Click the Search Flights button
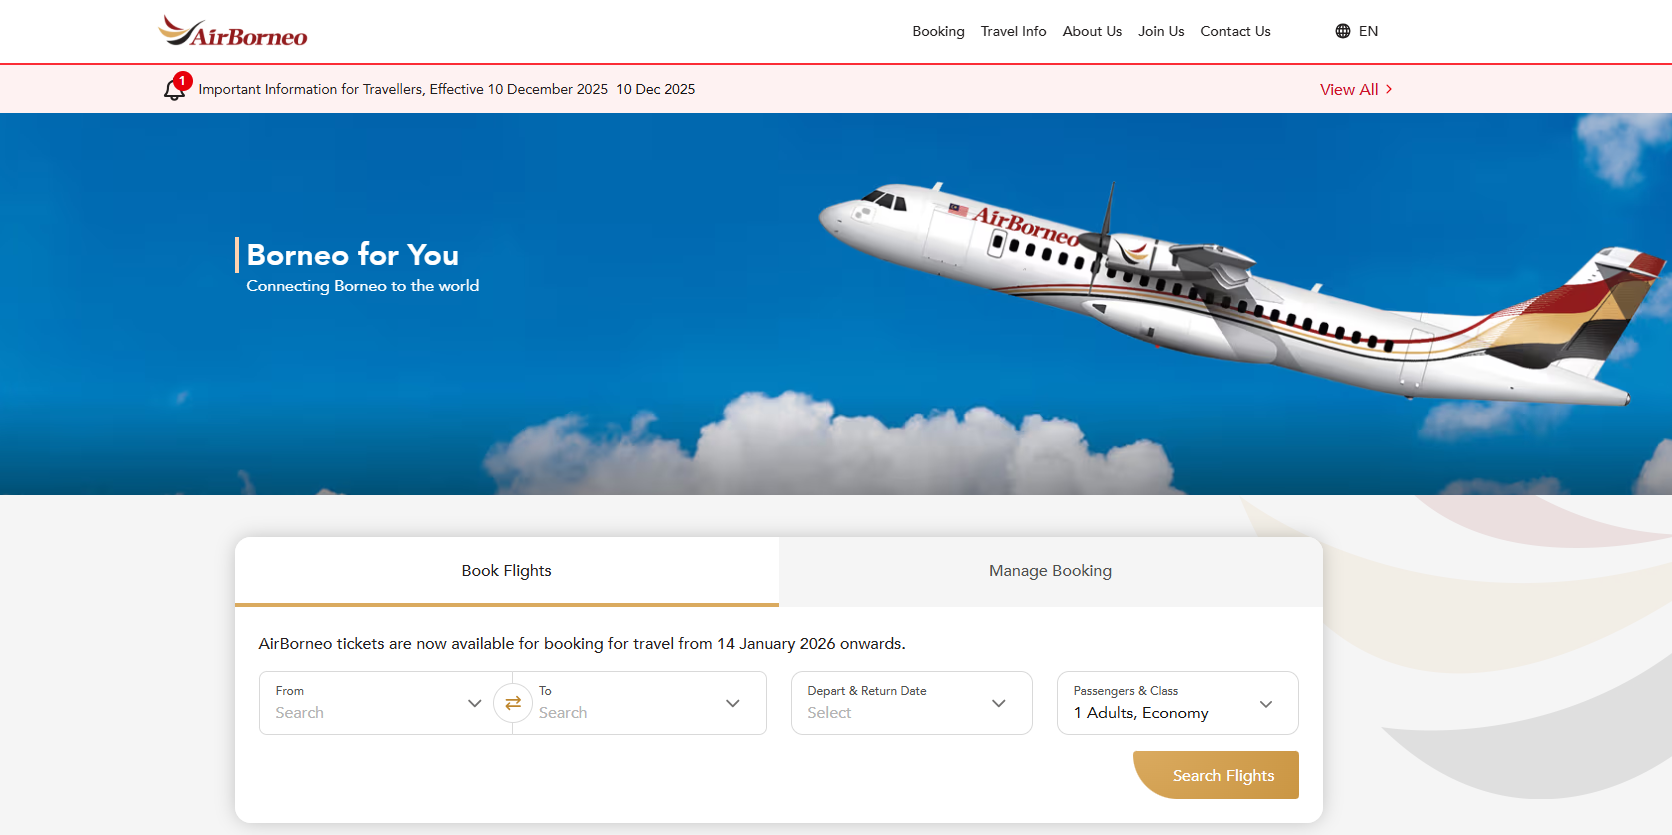This screenshot has width=1672, height=835. [1216, 775]
